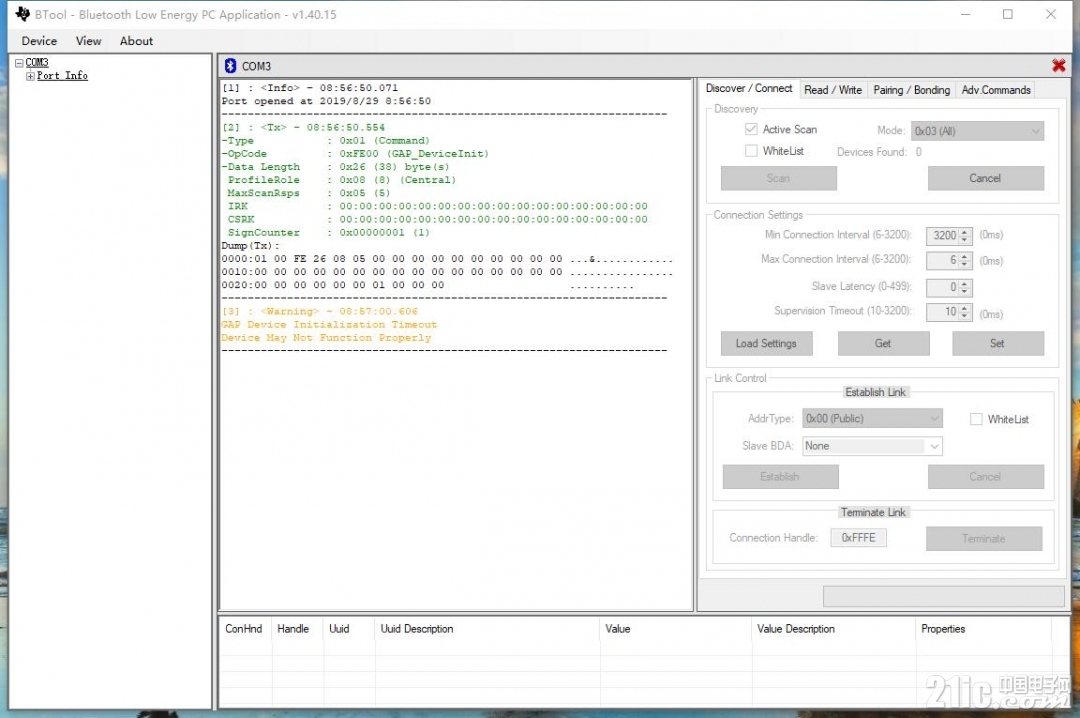Click the Scan button
This screenshot has height=718, width=1080.
click(778, 178)
